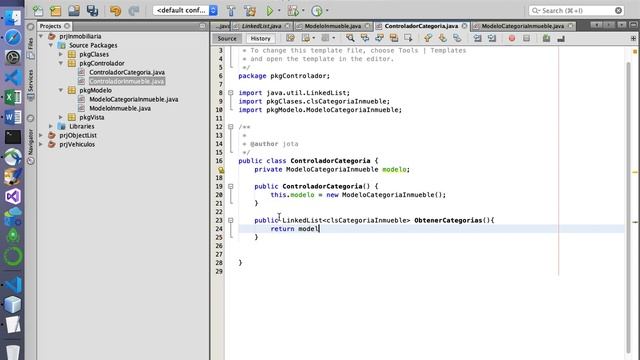
Task: Open the dropdown arrow beside Debug Project
Action: (303, 11)
